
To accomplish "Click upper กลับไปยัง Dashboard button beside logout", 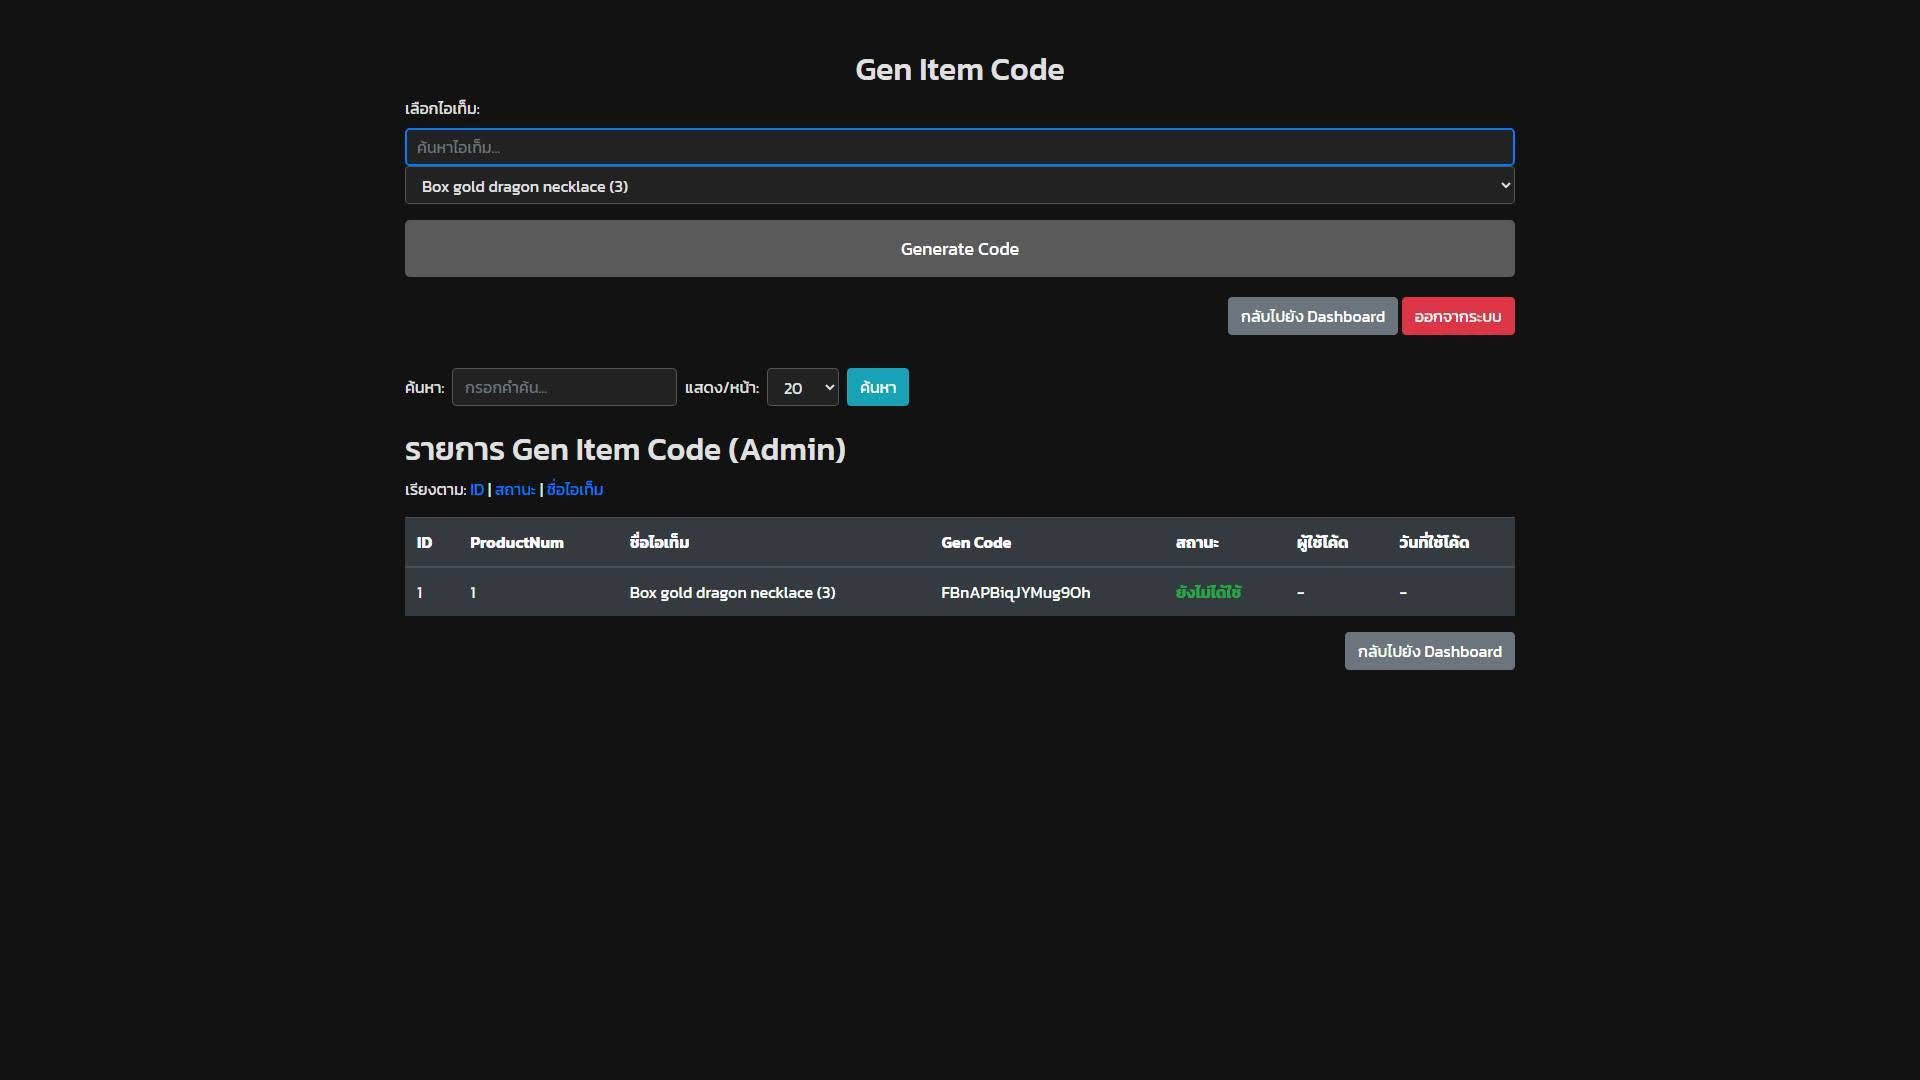I will (x=1312, y=316).
